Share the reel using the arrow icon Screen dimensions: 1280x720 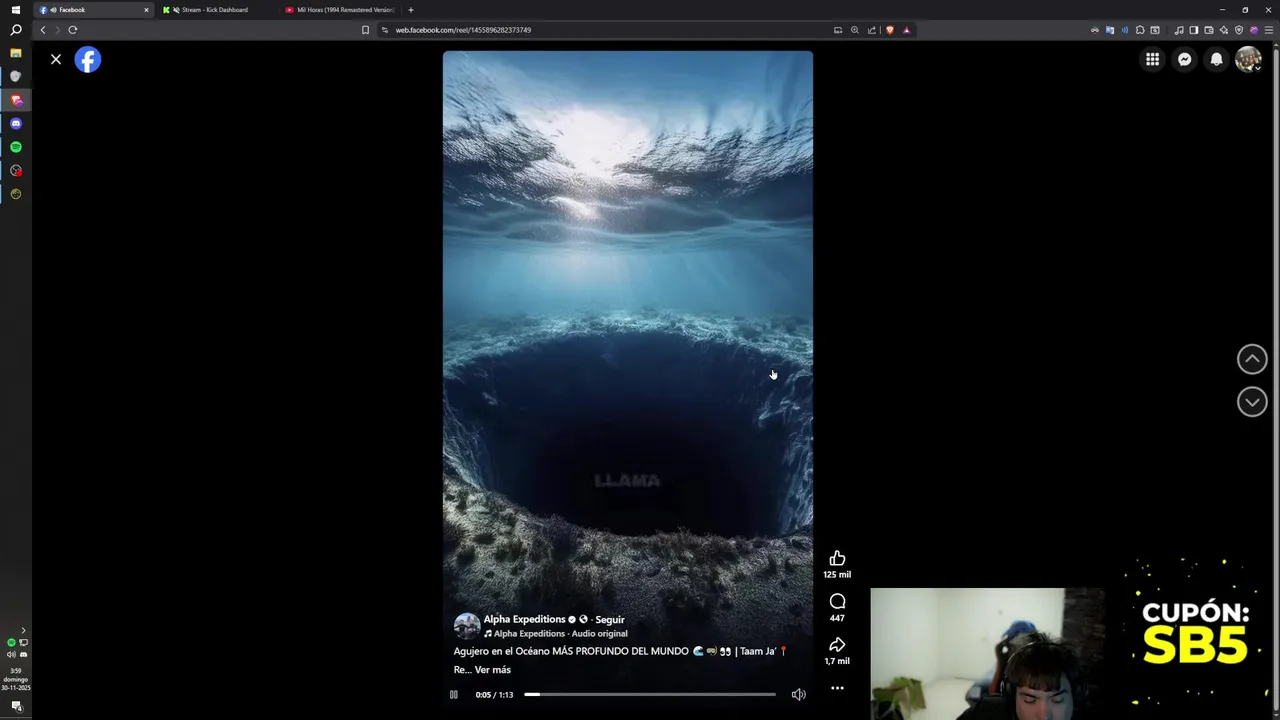click(837, 645)
